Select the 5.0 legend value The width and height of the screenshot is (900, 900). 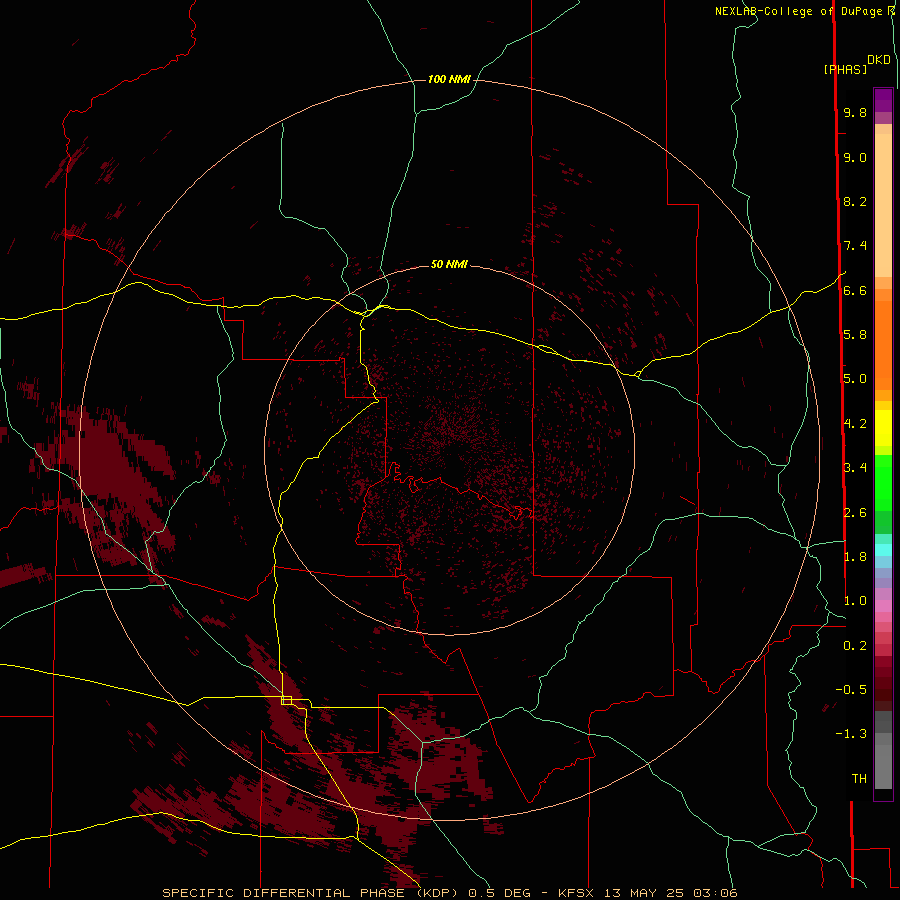[855, 379]
